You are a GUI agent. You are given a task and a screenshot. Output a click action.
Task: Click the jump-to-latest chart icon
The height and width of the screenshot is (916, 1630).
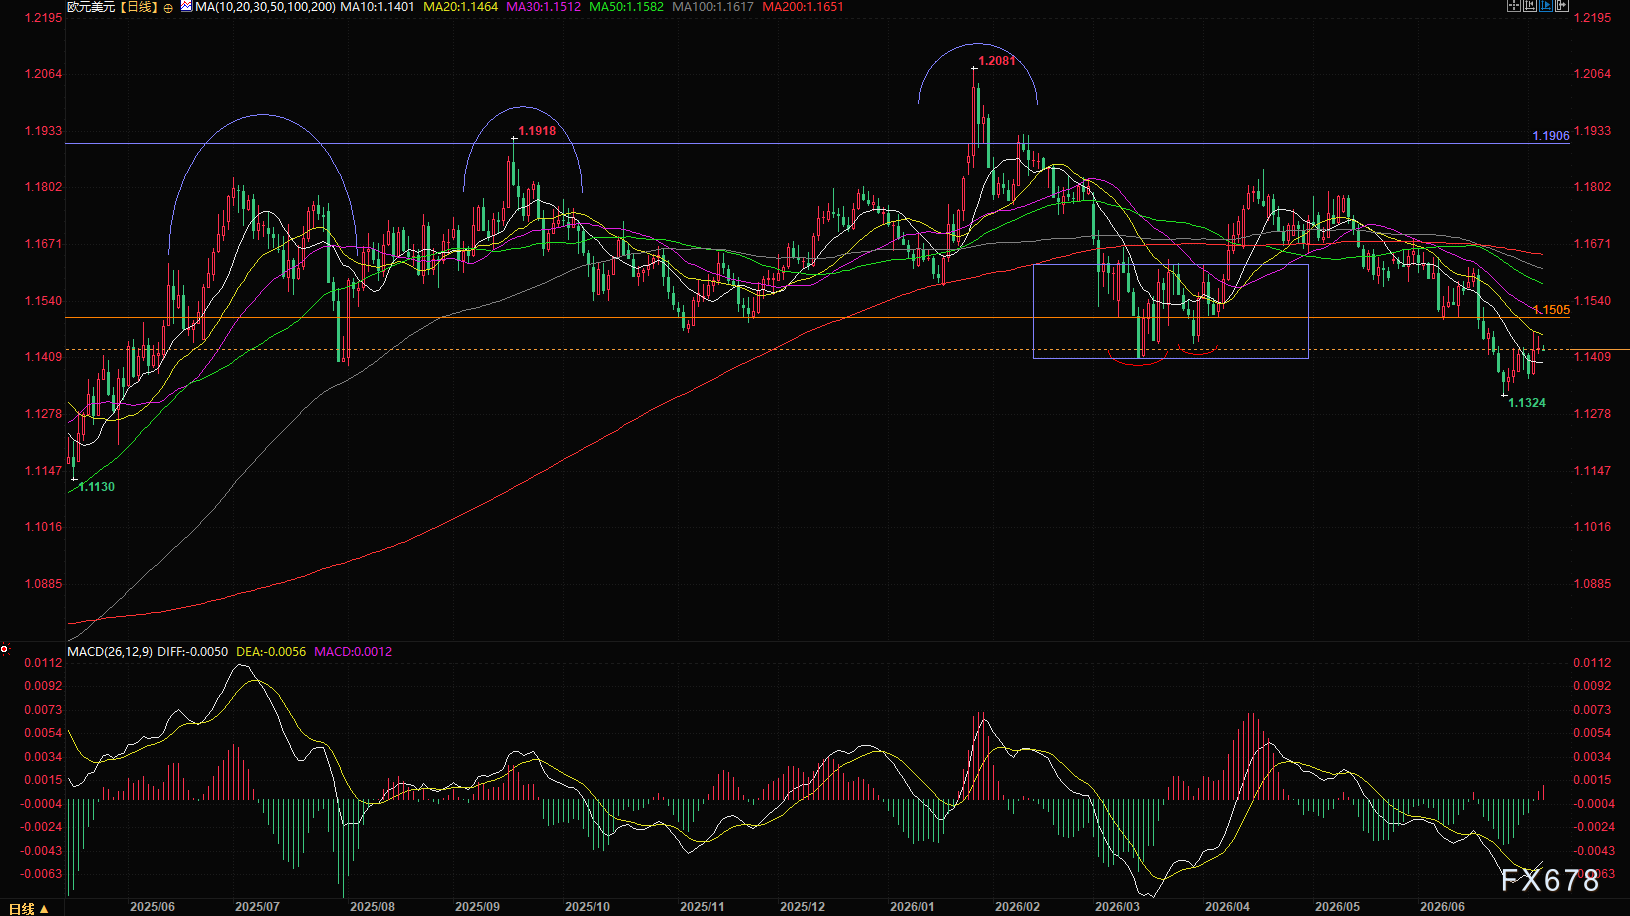pyautogui.click(x=1562, y=5)
